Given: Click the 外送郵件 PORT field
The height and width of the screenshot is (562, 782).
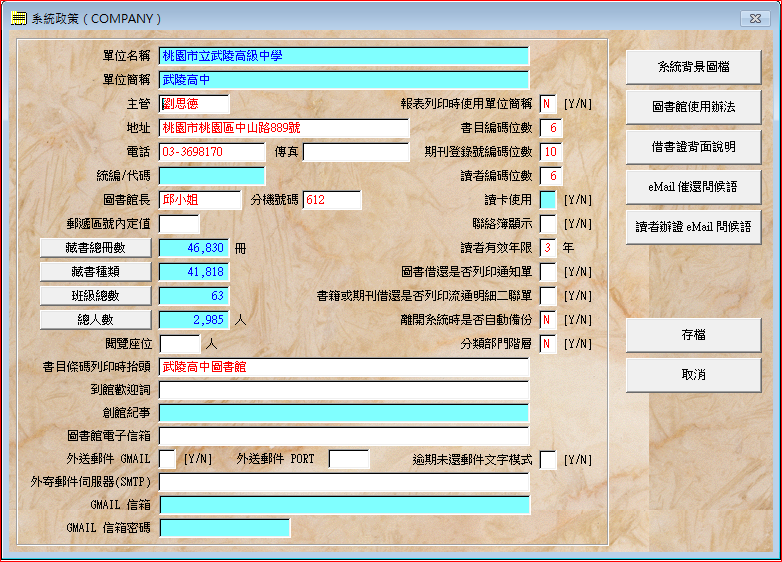Looking at the screenshot, I should (x=349, y=459).
